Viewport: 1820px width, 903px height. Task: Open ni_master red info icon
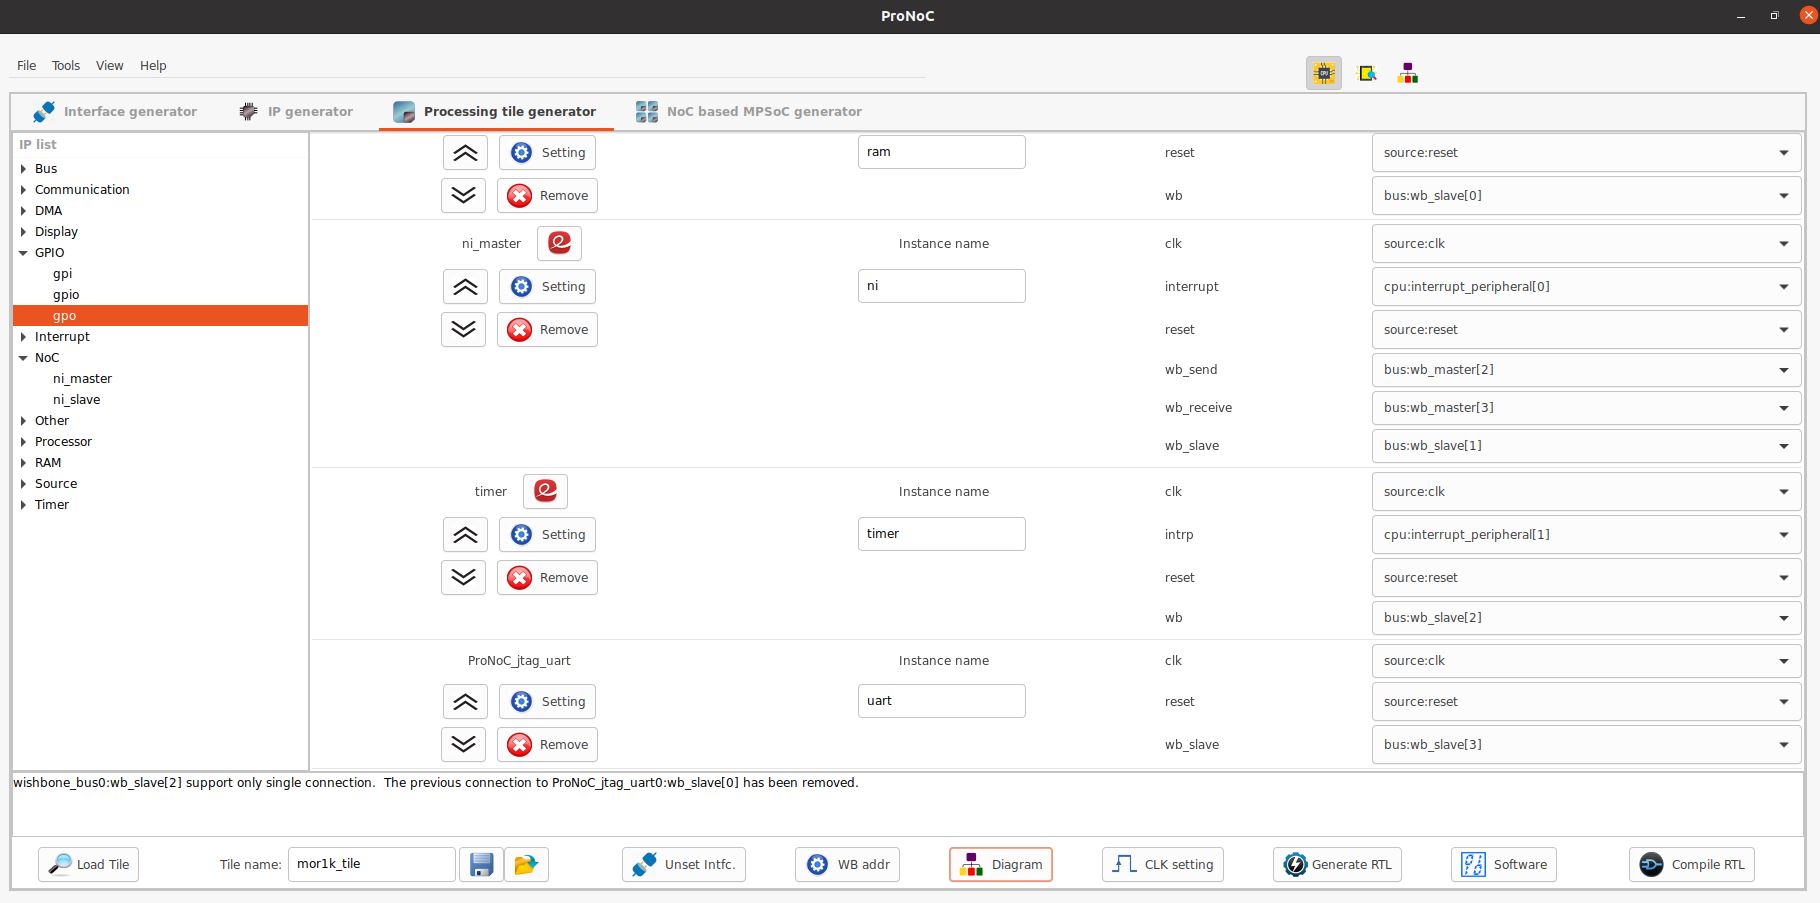(x=559, y=243)
